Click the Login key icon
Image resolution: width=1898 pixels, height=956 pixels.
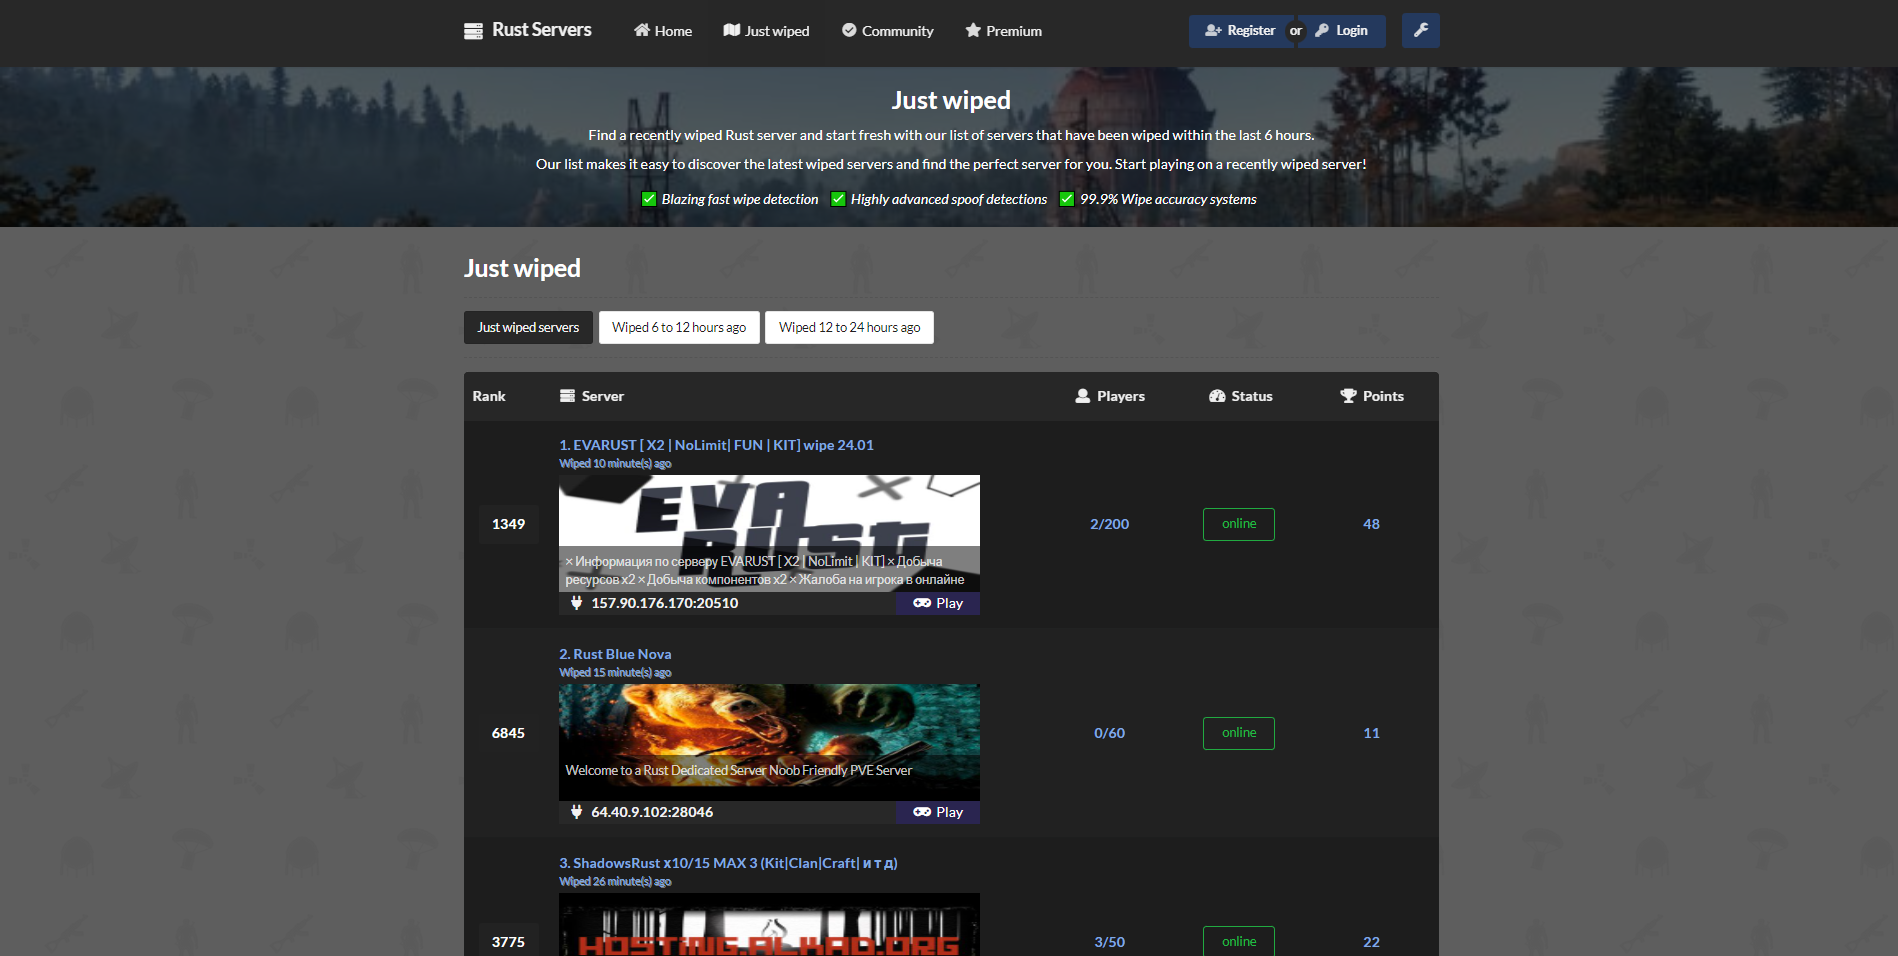(x=1322, y=31)
